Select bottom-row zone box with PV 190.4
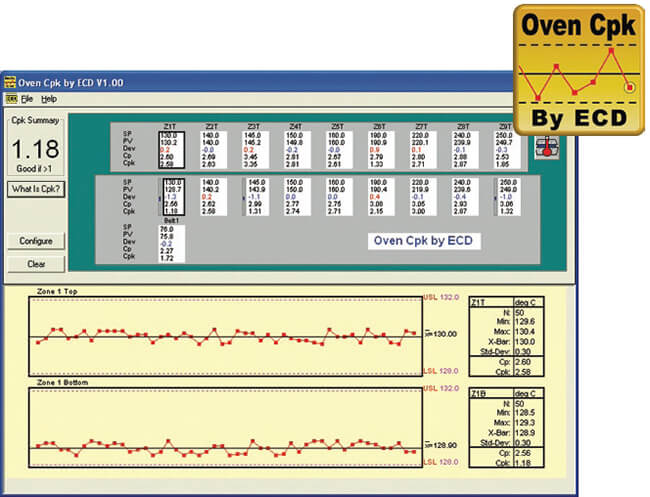Viewport: 650px width, 497px height. click(x=381, y=197)
